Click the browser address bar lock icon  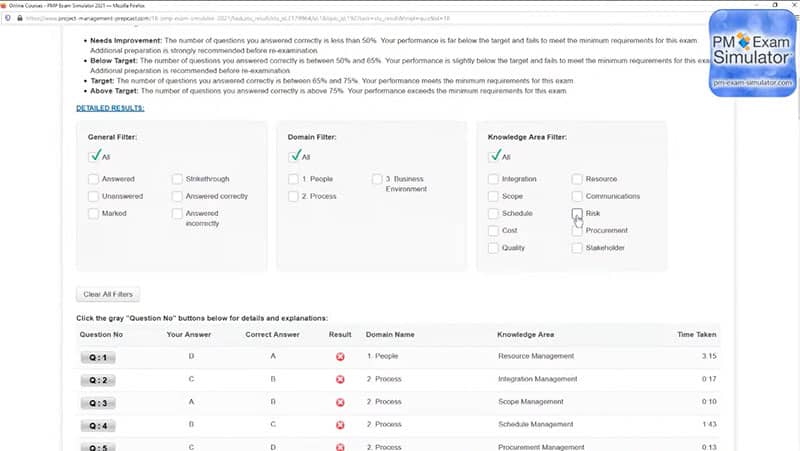[x=20, y=18]
